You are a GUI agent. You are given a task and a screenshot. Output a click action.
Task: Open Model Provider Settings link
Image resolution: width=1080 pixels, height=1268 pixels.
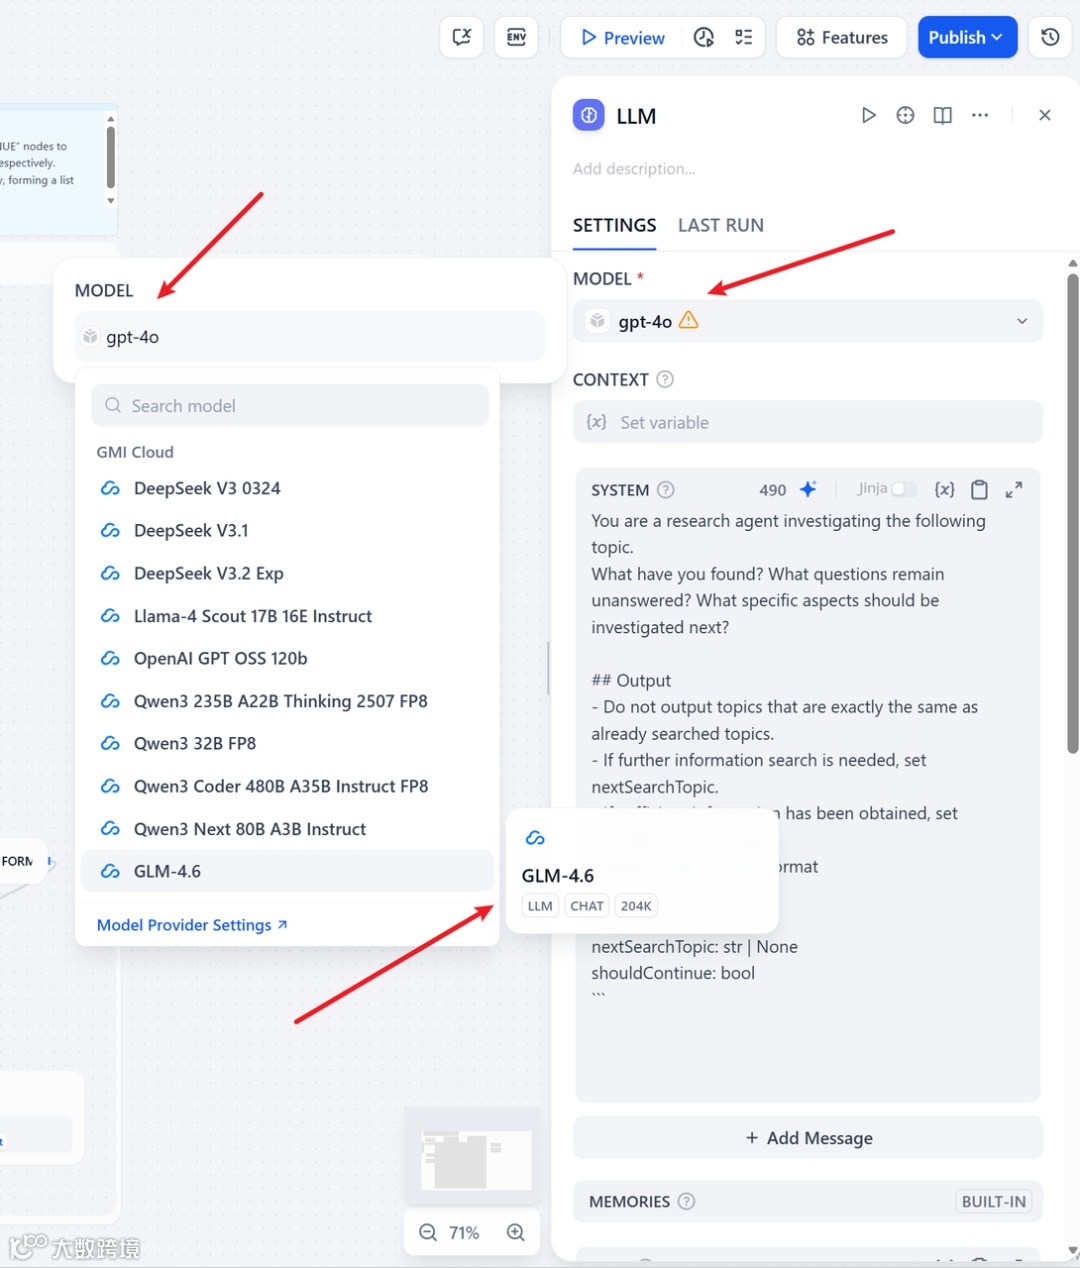pos(192,925)
